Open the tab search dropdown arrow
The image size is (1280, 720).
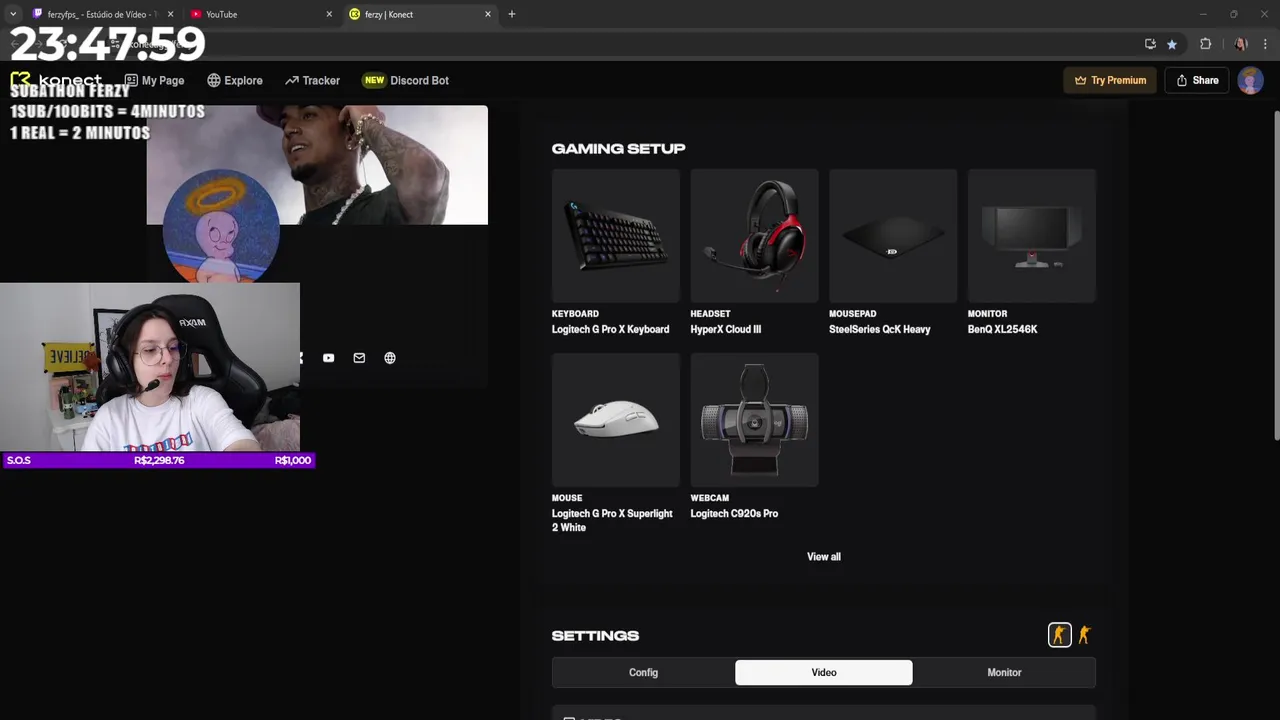point(12,14)
